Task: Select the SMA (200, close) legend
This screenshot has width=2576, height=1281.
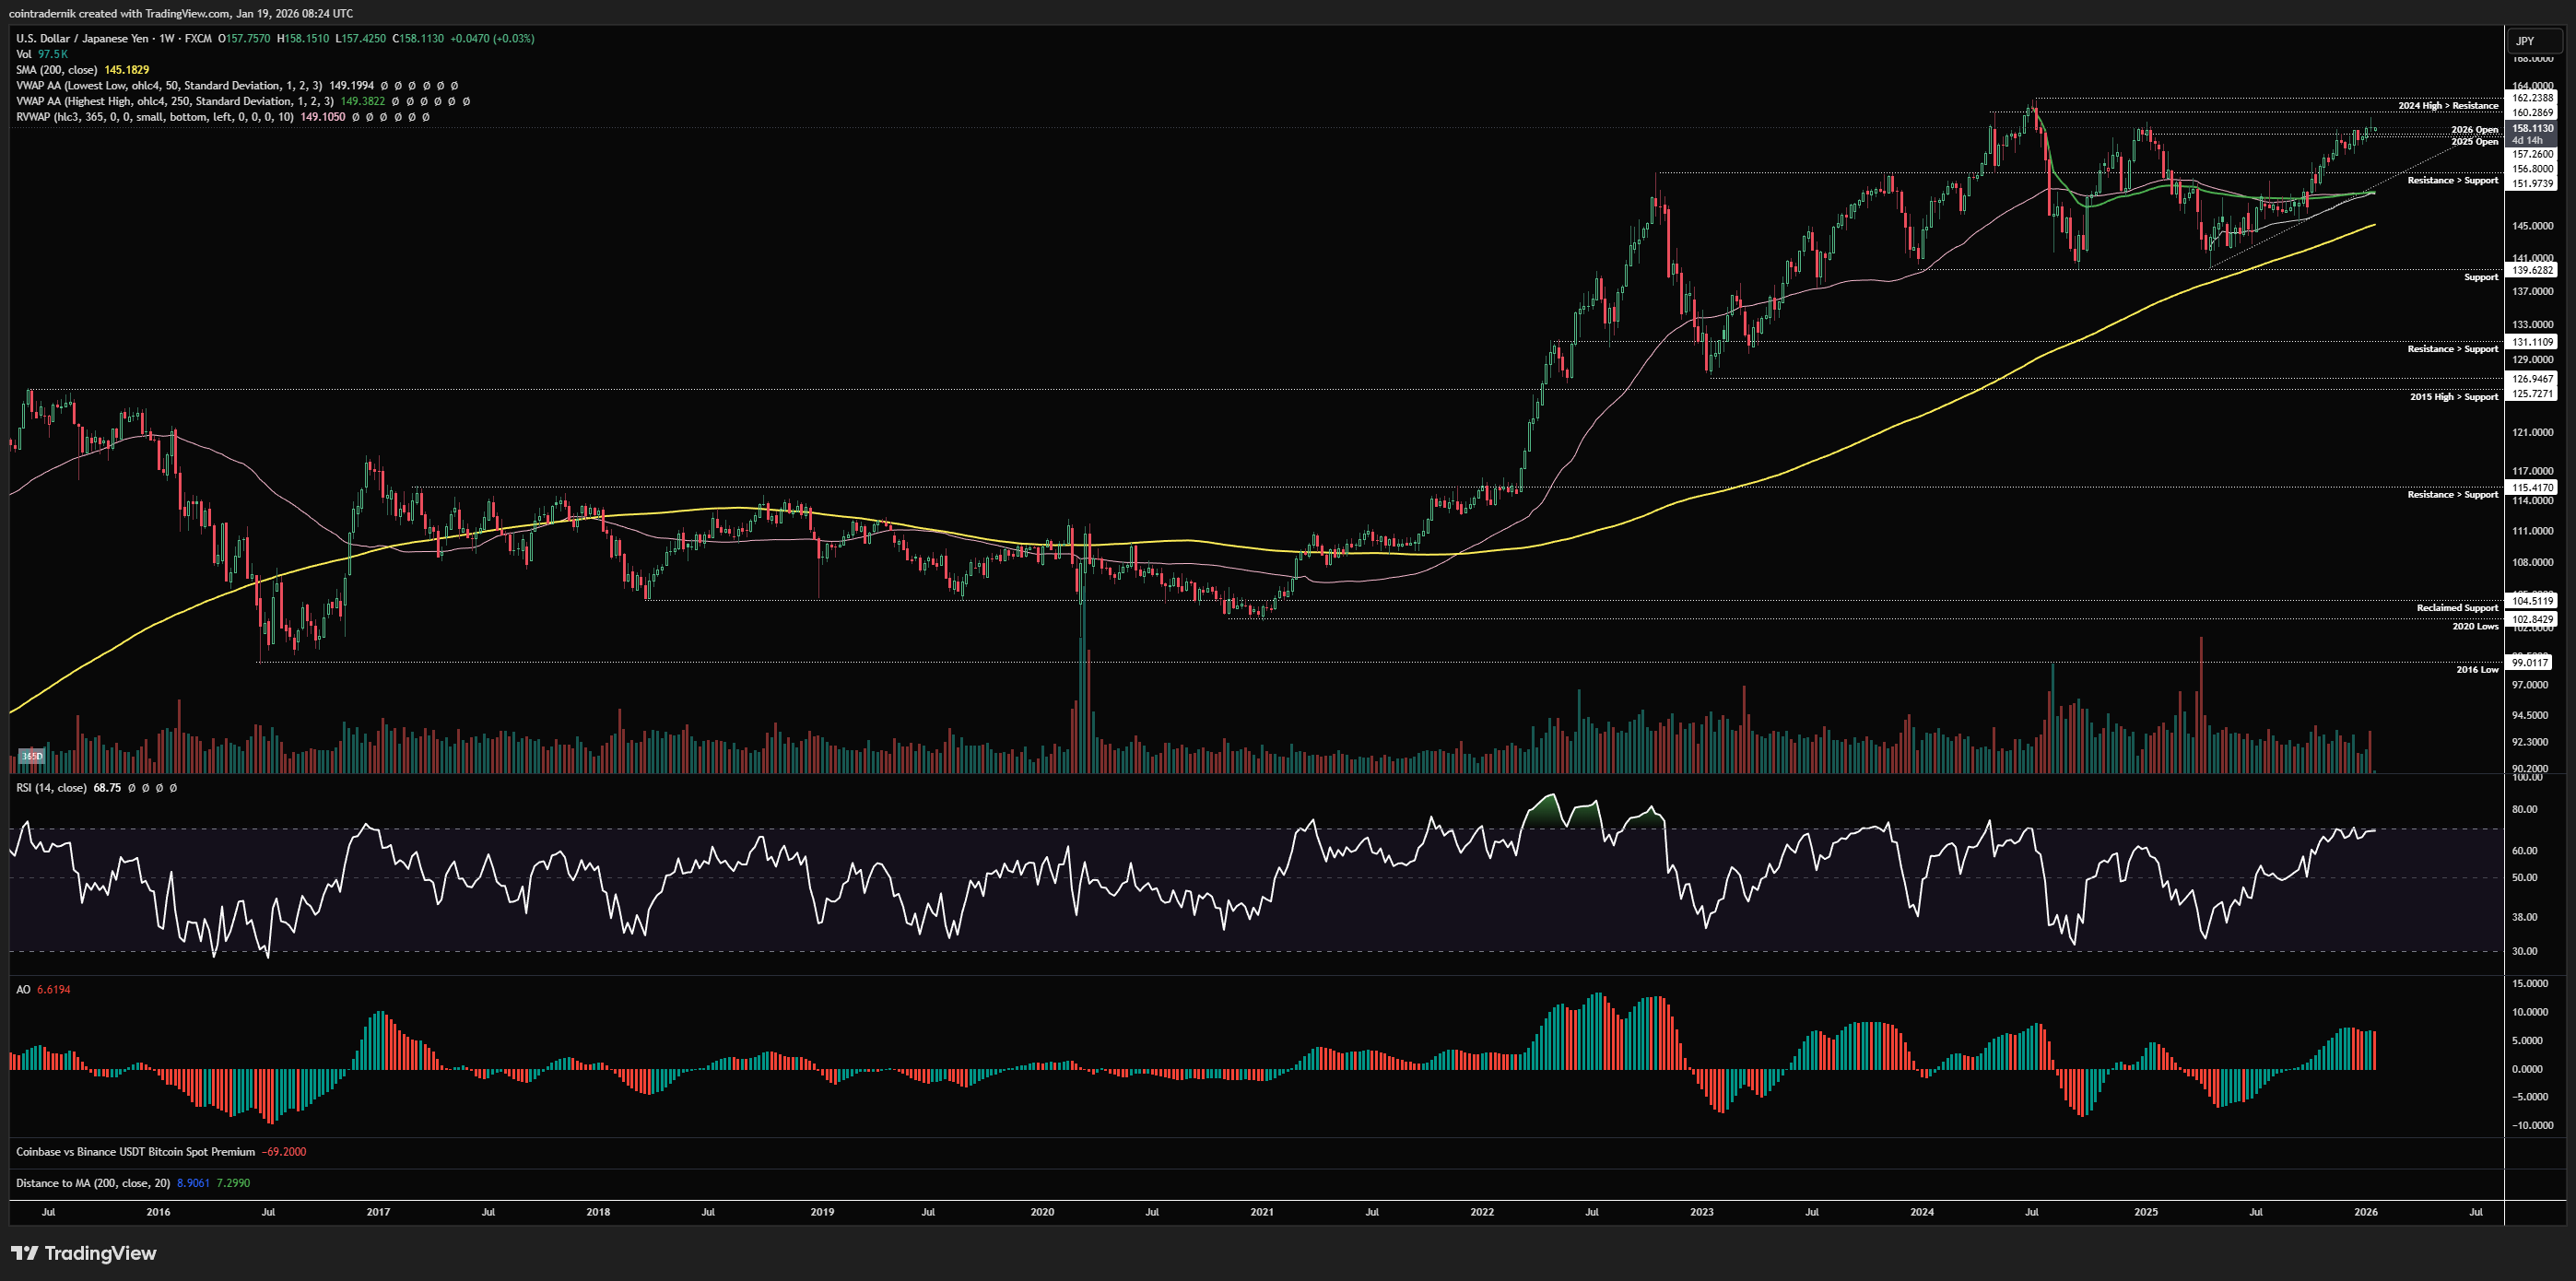Action: click(x=56, y=70)
